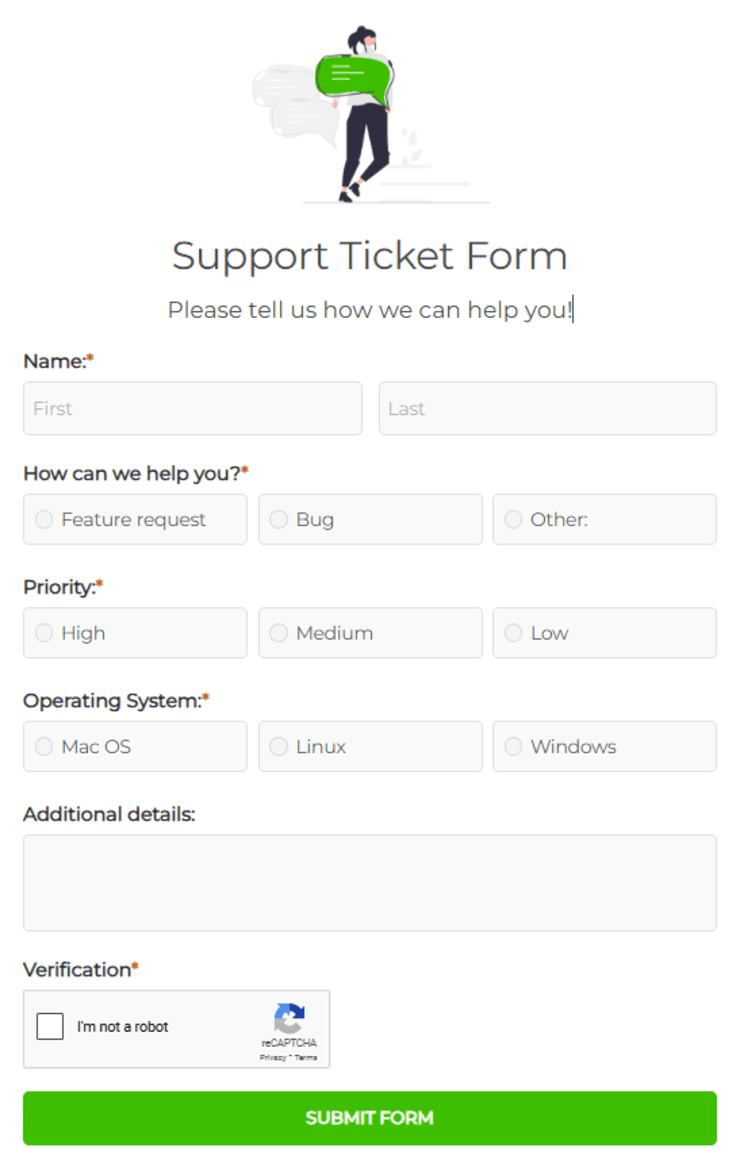Select "Windows" as operating system

tap(513, 746)
